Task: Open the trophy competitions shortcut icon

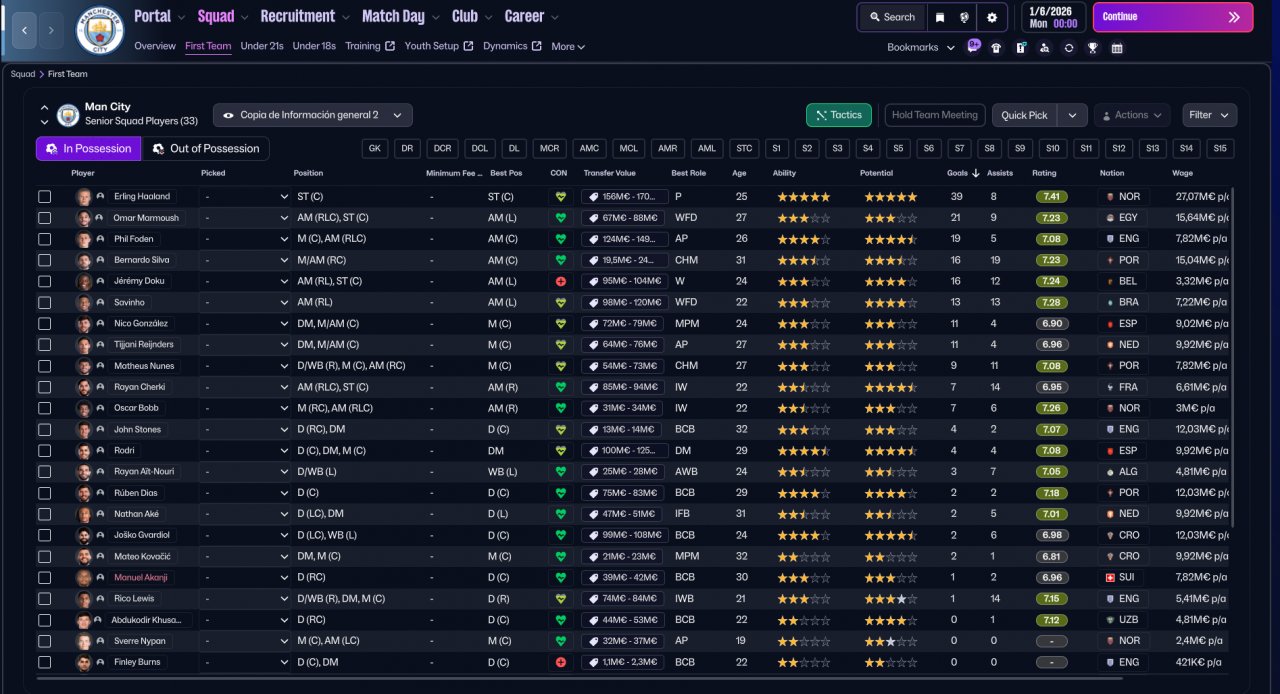Action: click(x=1093, y=47)
